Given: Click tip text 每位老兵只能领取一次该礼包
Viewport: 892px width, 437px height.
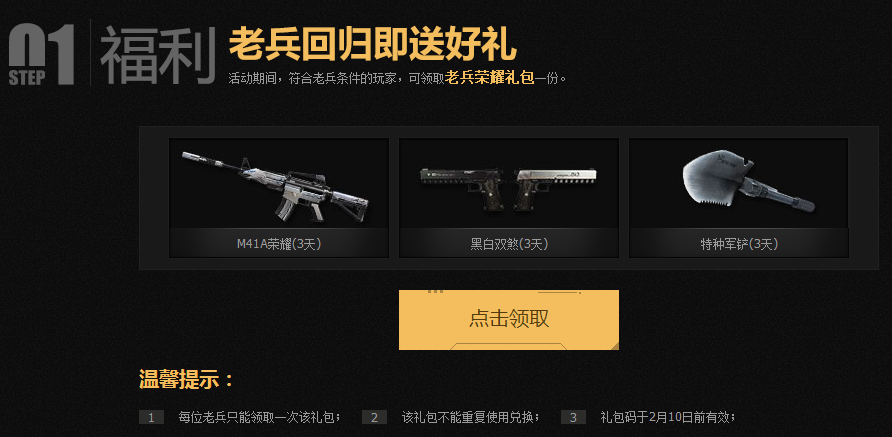Looking at the screenshot, I should click(259, 418).
